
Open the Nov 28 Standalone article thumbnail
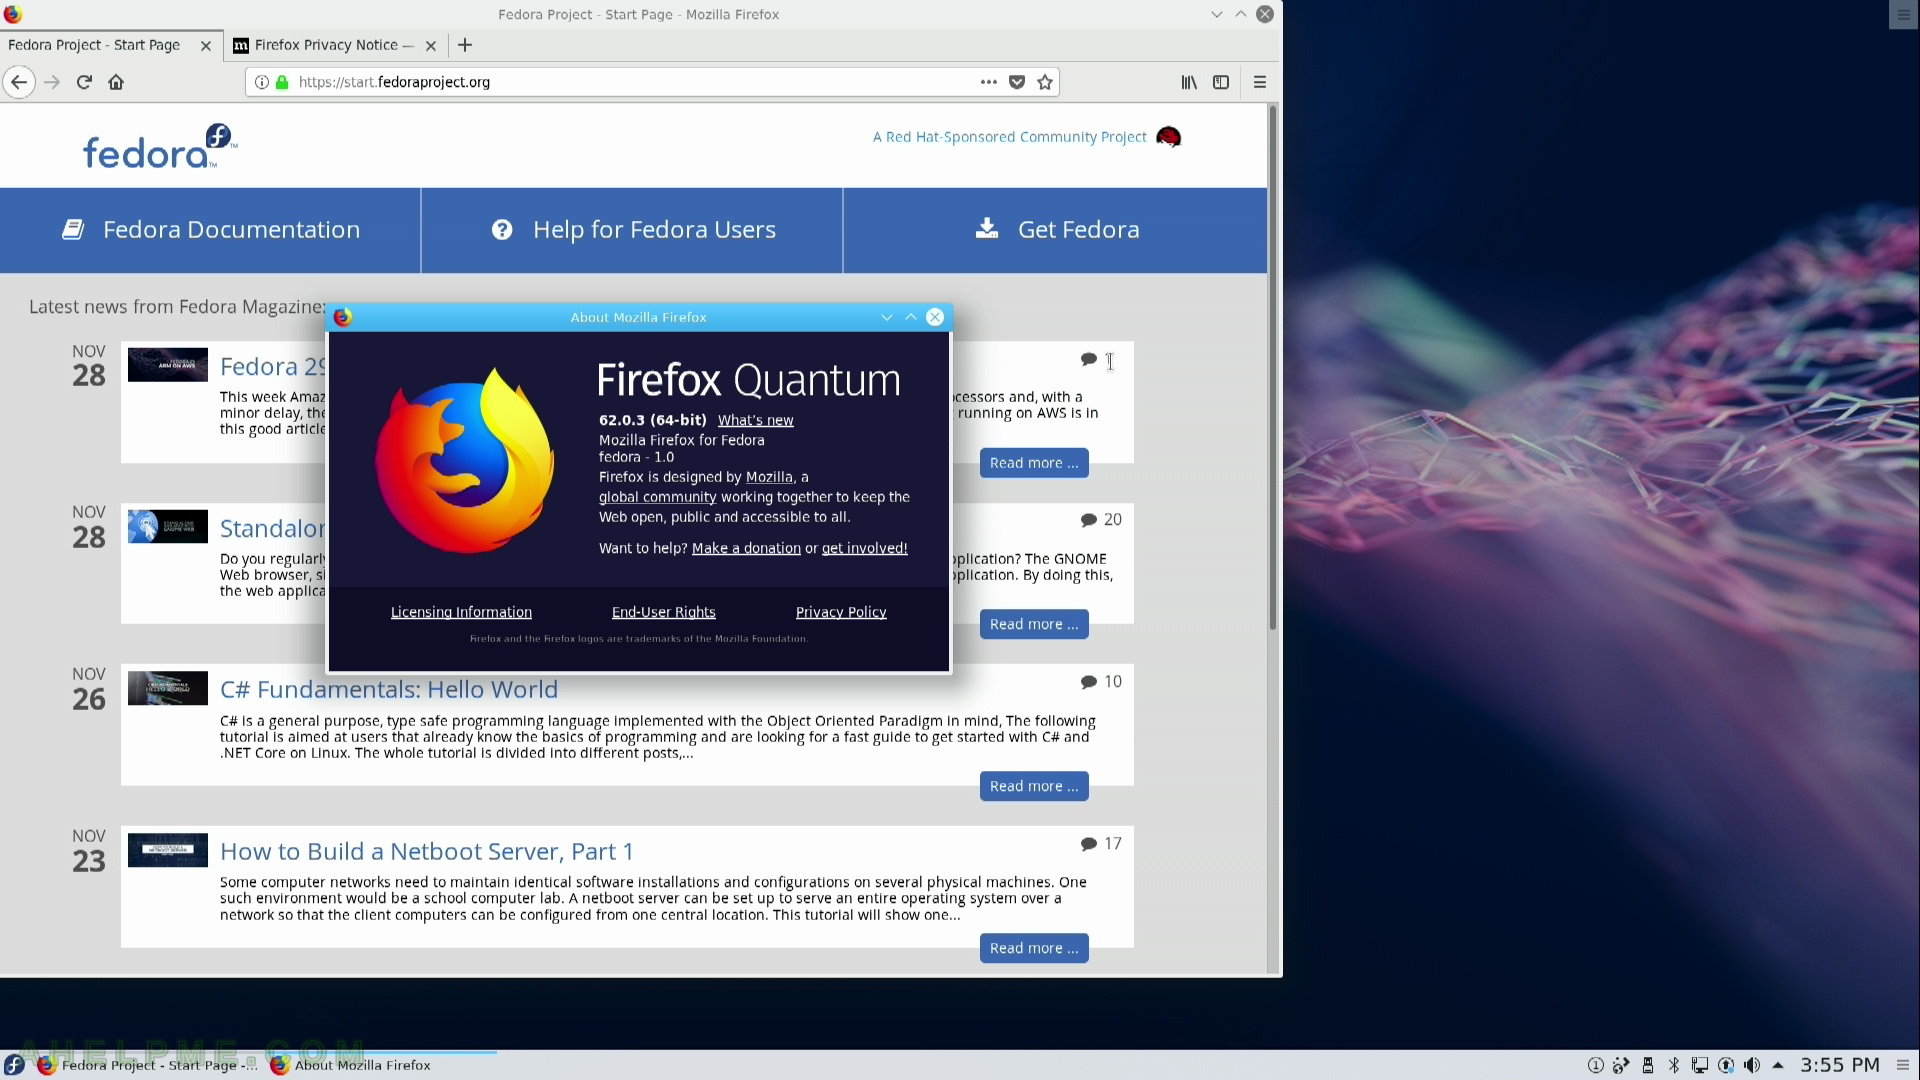pos(168,526)
